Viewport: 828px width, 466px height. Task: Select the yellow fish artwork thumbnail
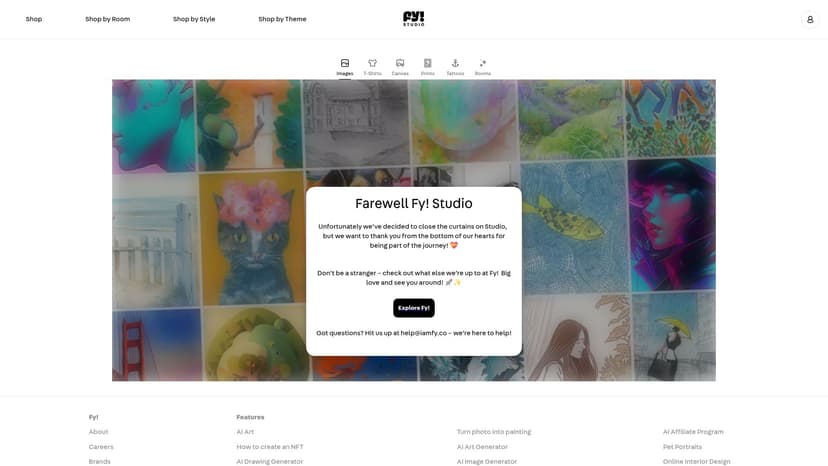point(574,227)
